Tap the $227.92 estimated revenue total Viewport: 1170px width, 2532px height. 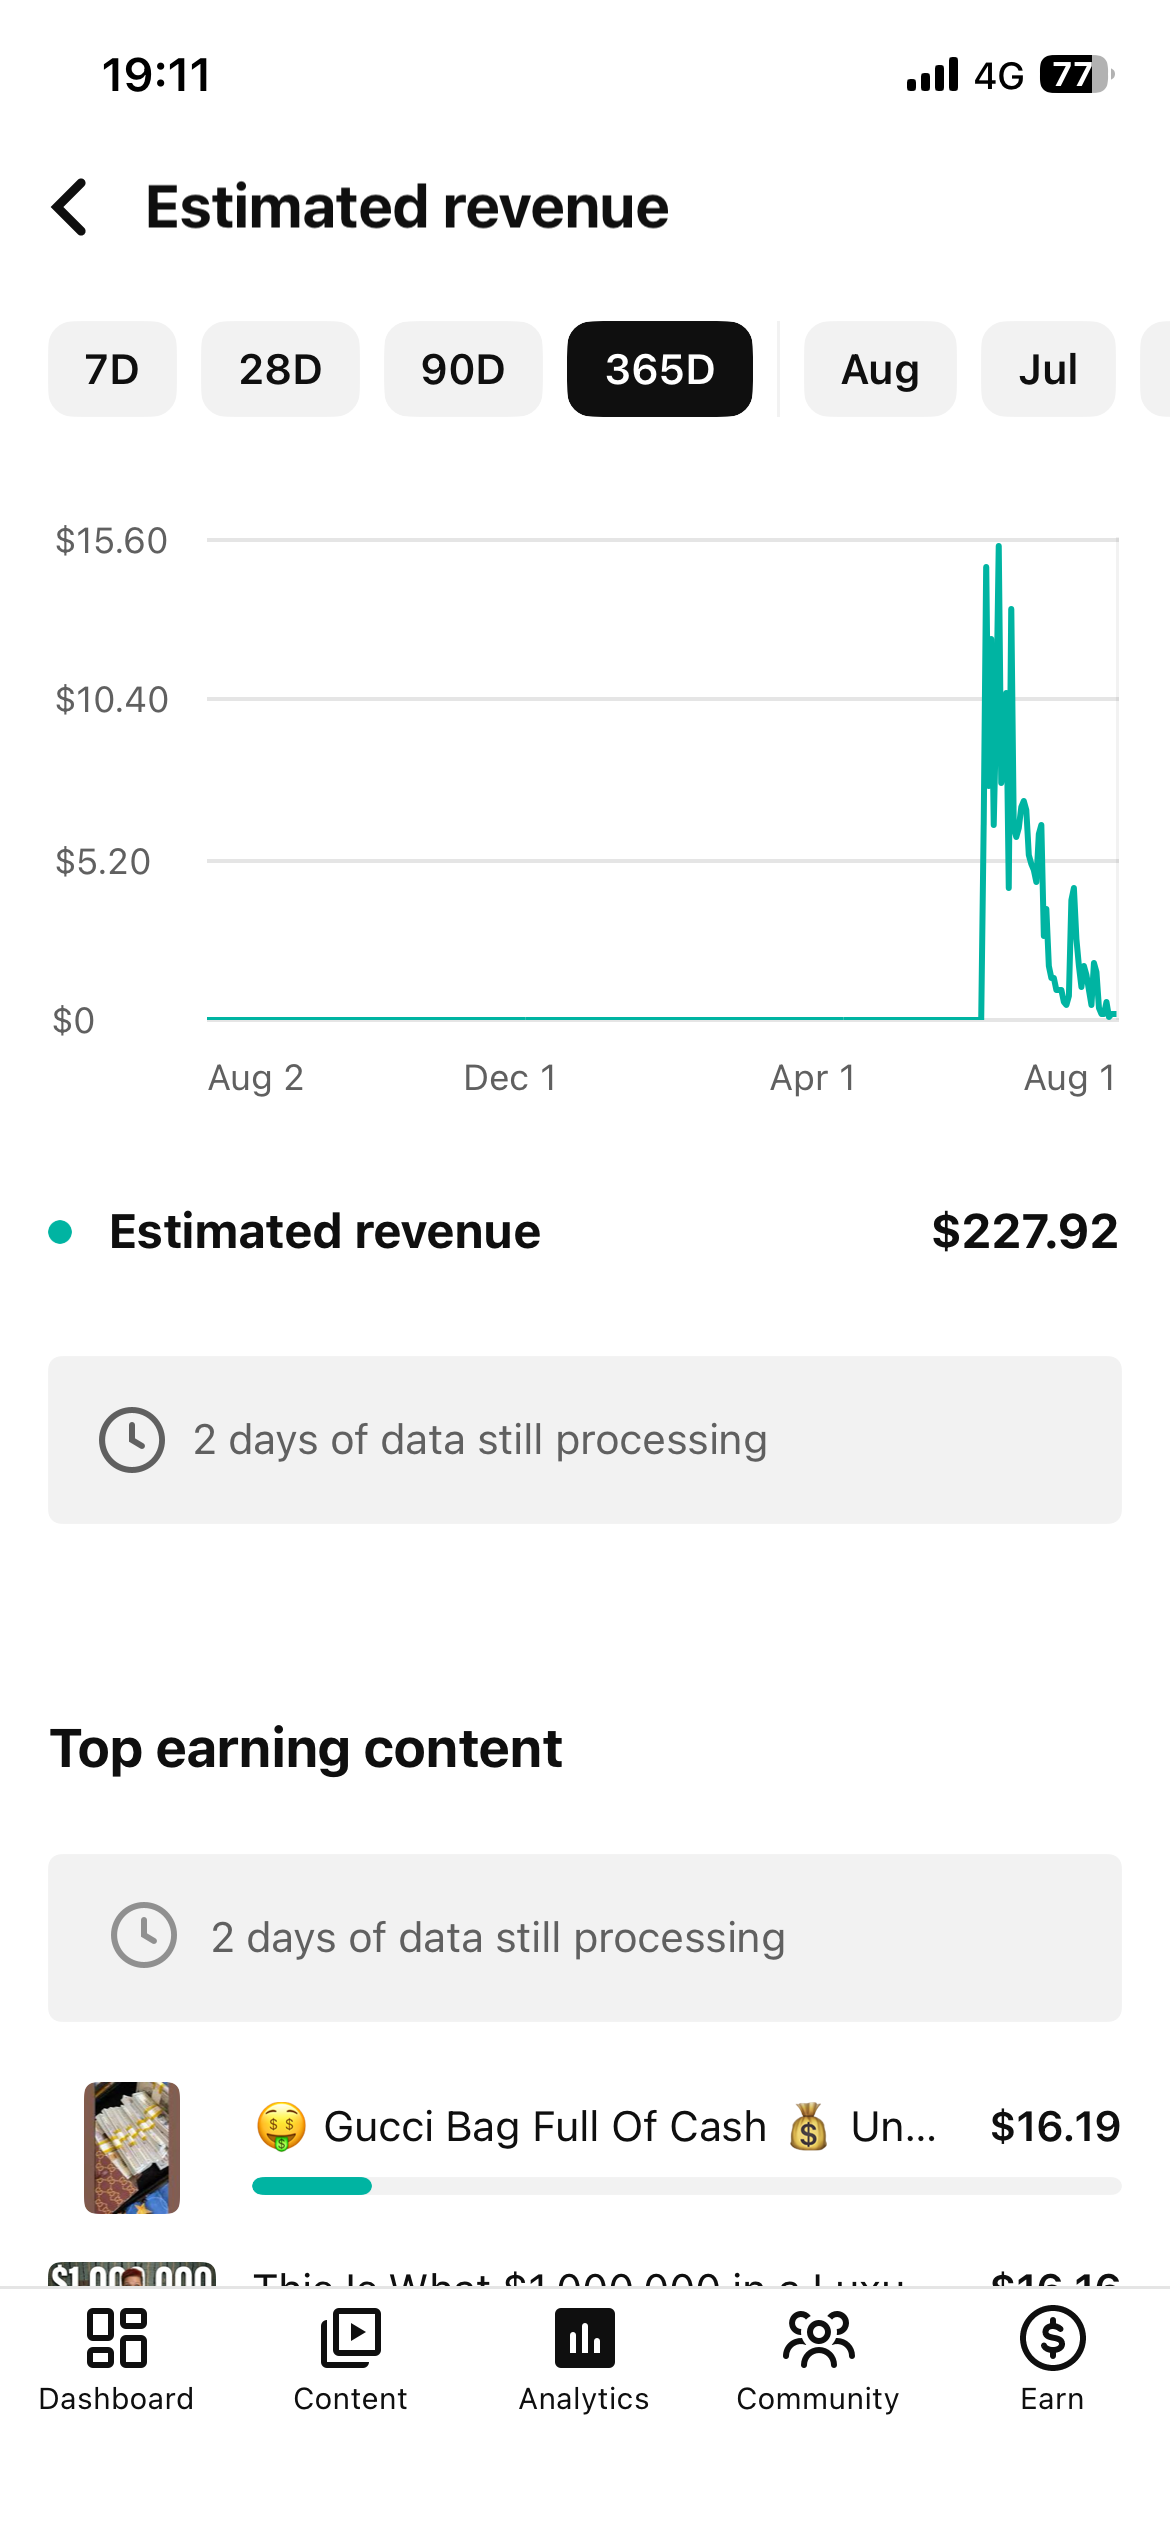pos(1024,1232)
